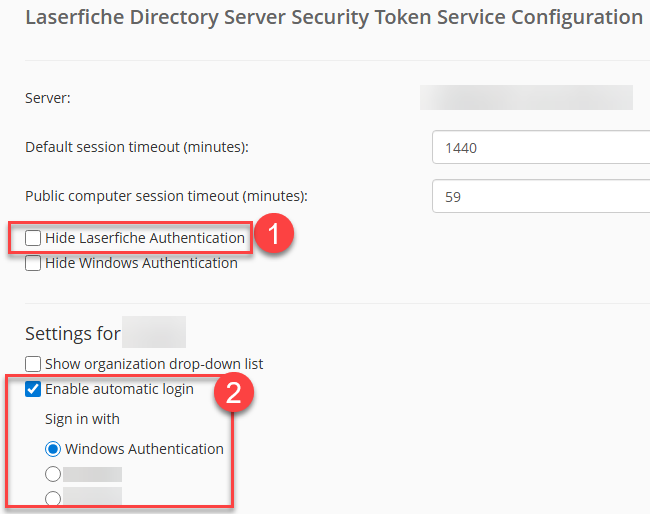
Task: Select the Windows Authentication radio button
Action: 53,449
